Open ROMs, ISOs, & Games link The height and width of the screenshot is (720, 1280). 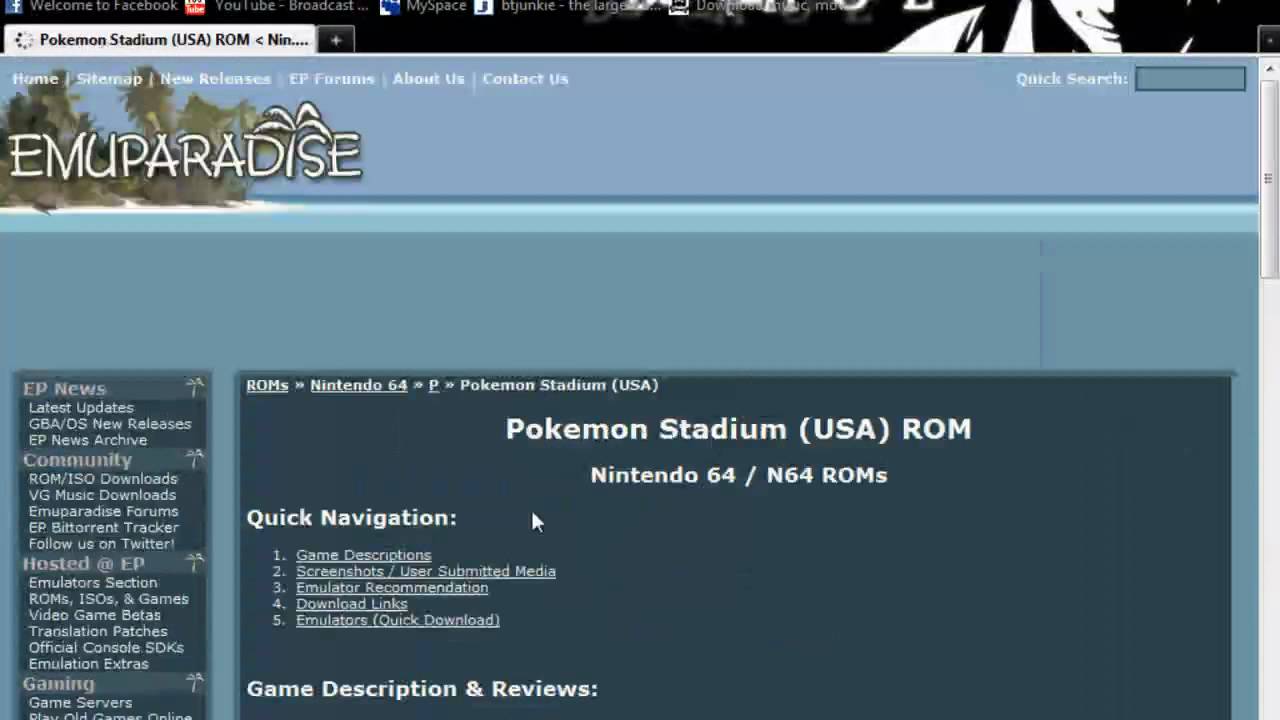108,599
